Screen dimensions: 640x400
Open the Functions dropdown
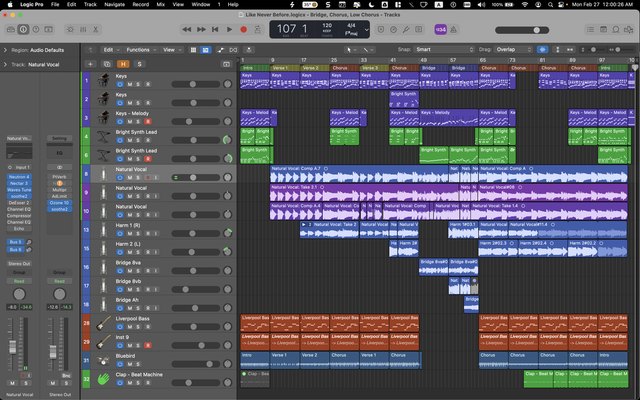[141, 50]
